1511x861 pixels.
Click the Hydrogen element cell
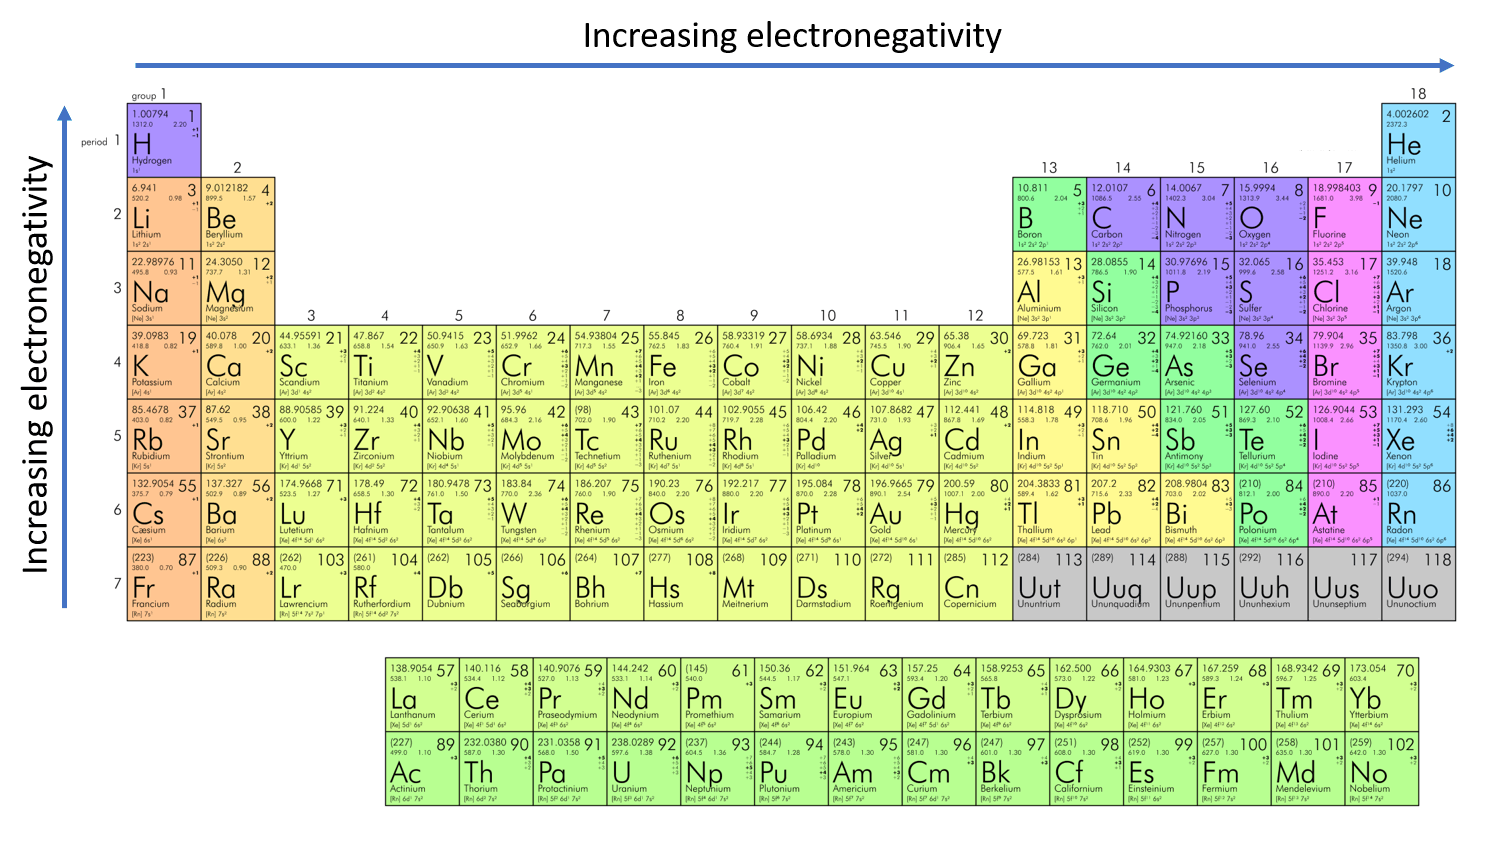click(x=164, y=140)
